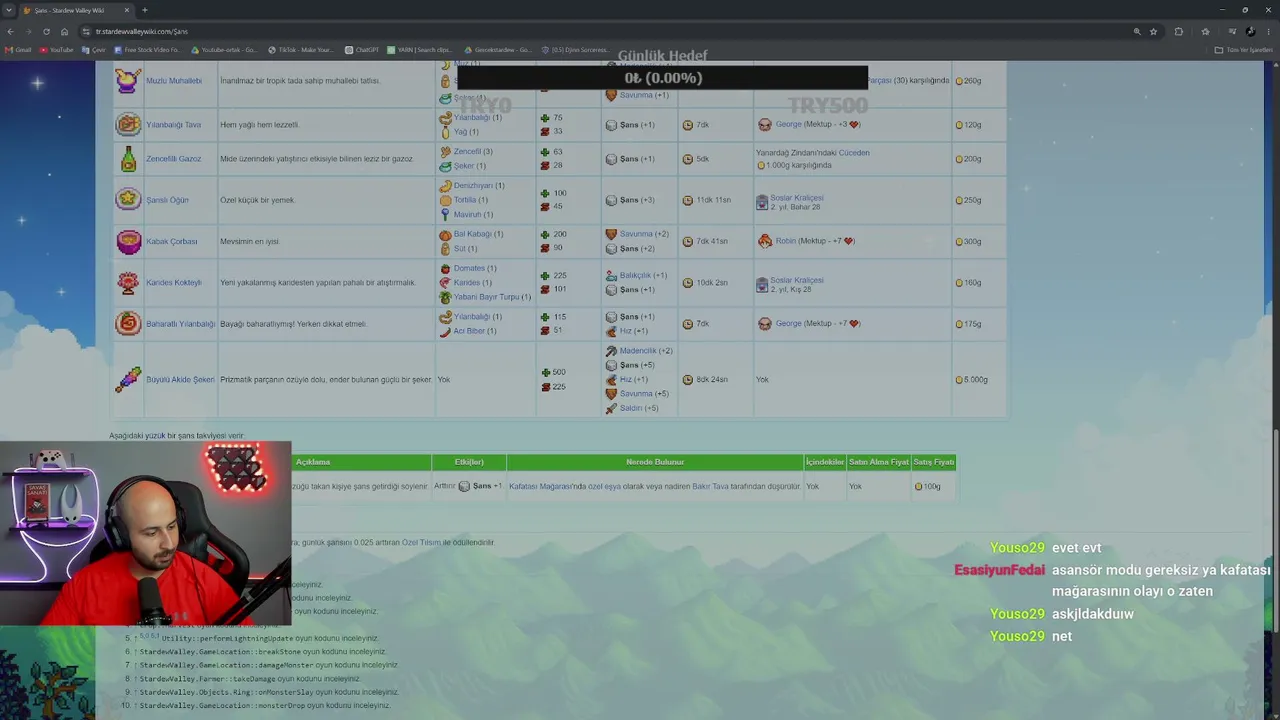Open the browser home page icon
This screenshot has width=1280, height=720.
coord(64,31)
